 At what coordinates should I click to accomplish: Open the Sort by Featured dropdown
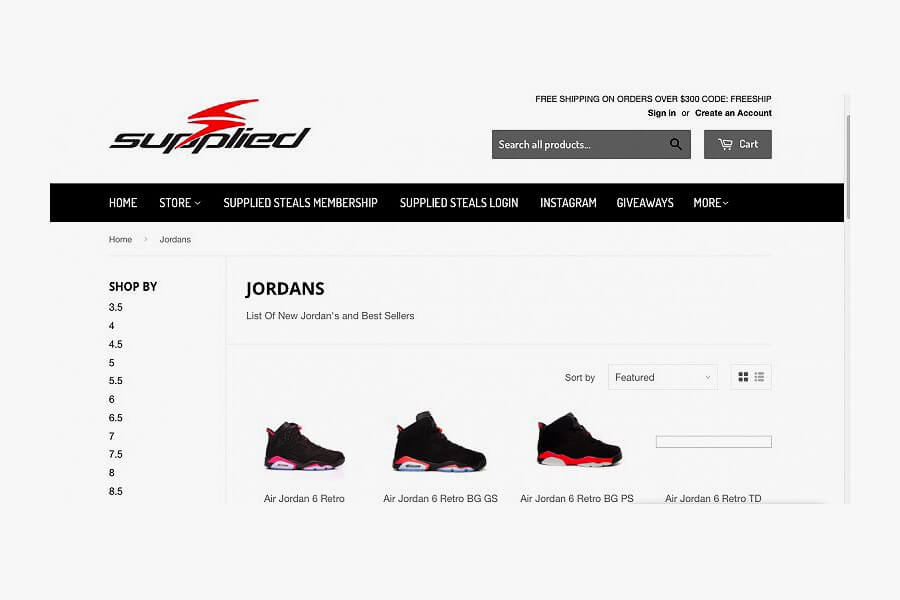coord(662,377)
